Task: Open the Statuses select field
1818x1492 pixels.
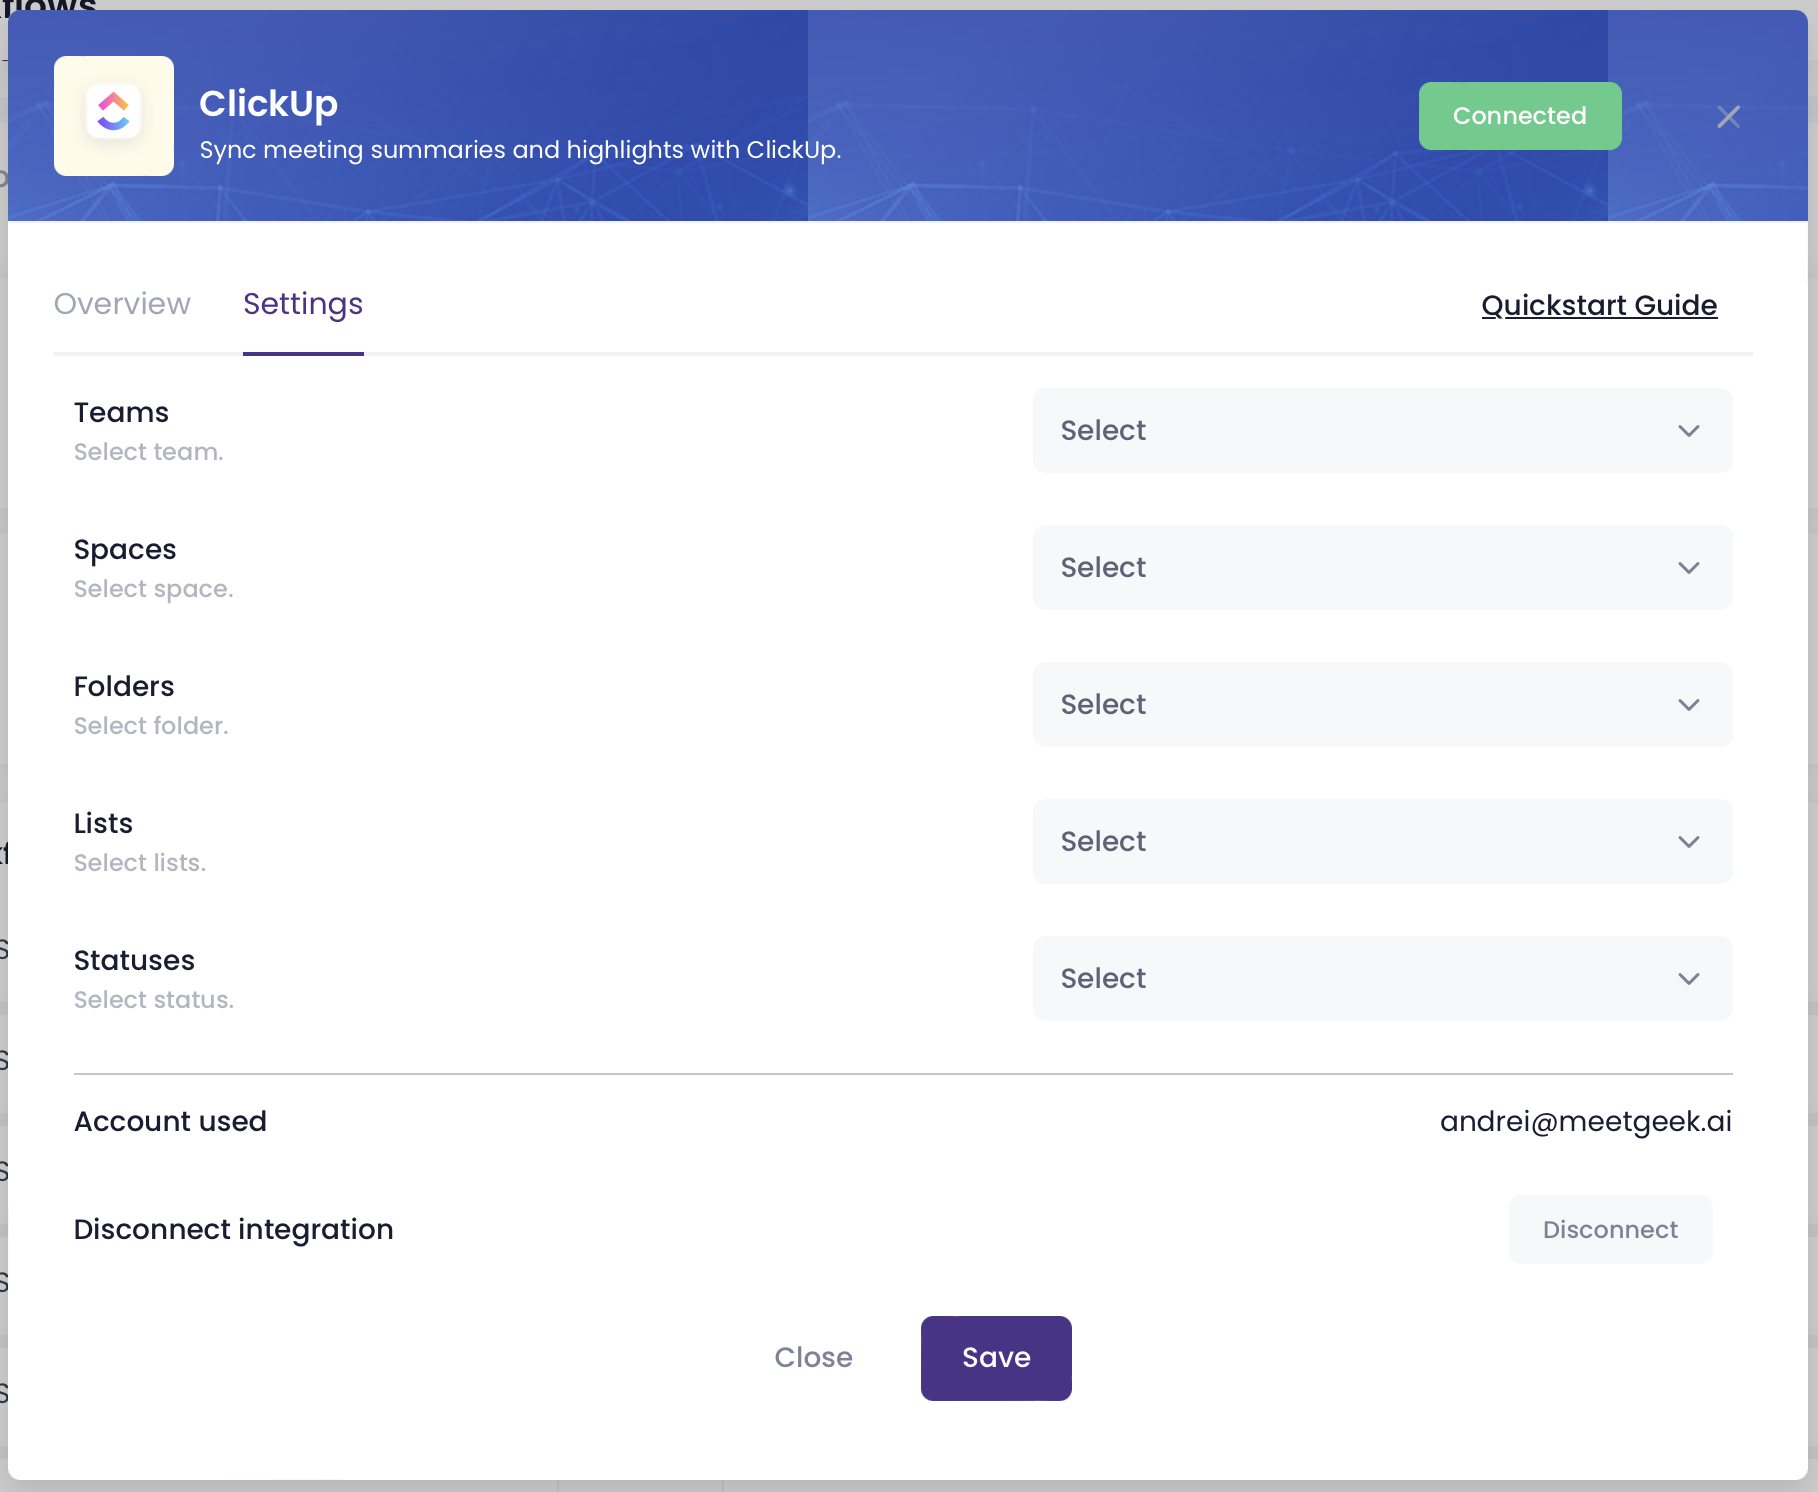Action: 1380,979
